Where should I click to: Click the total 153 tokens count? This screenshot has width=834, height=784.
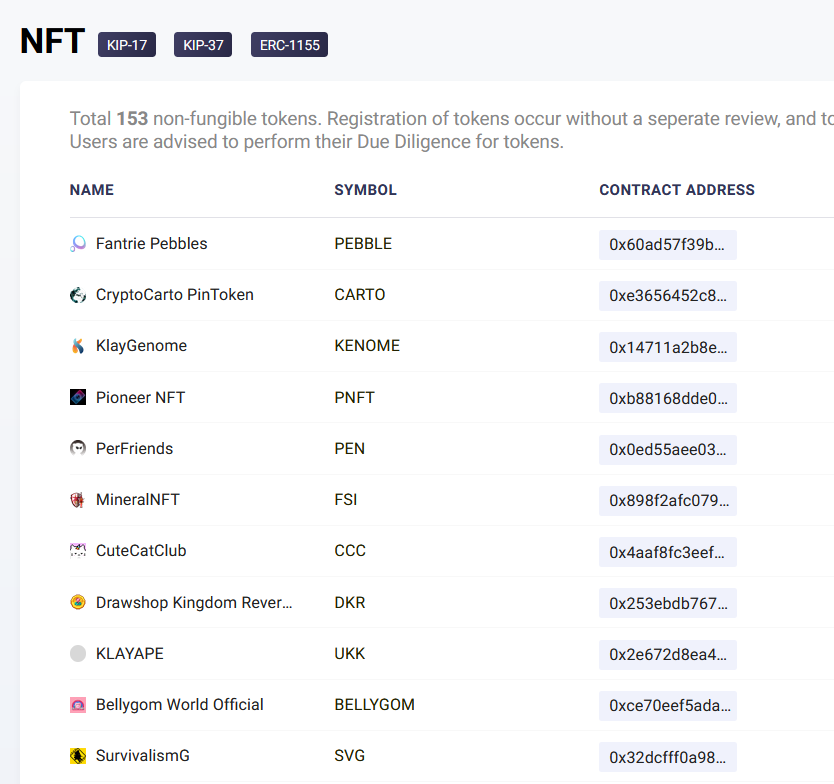[132, 119]
